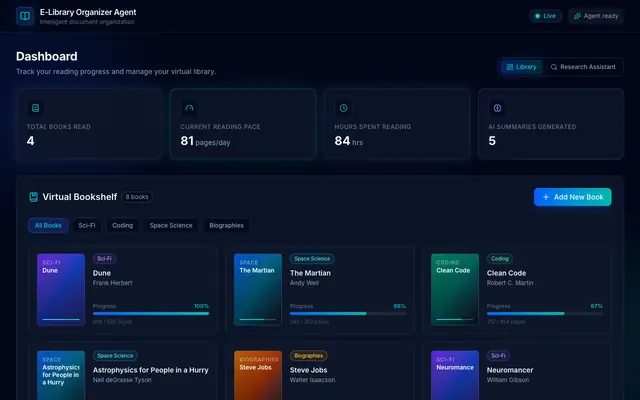Click the Add New Book button
Viewport: 640px width, 400px height.
pos(573,197)
